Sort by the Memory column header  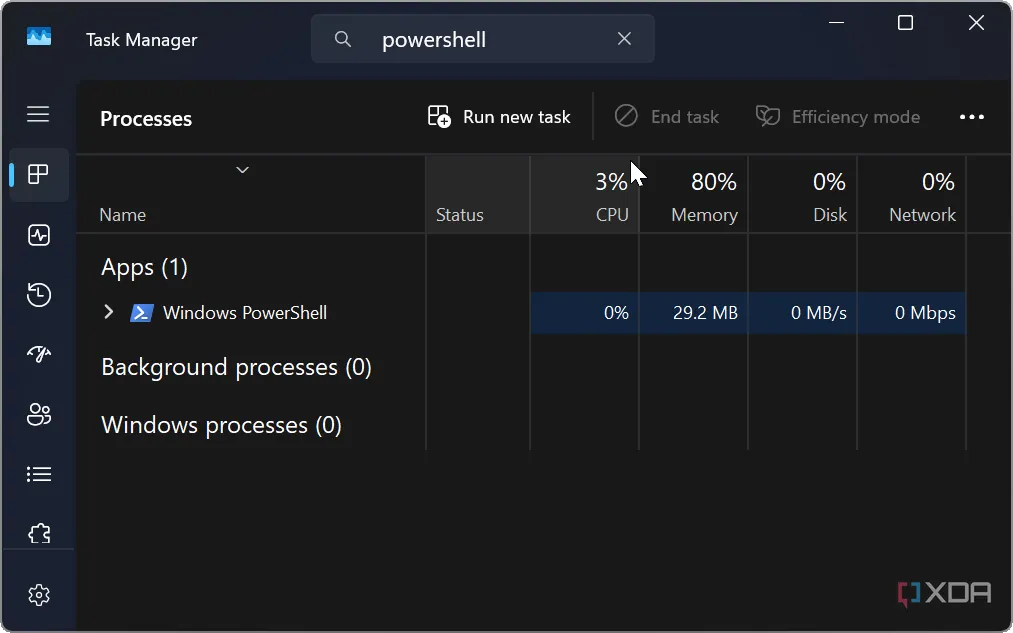click(x=693, y=194)
